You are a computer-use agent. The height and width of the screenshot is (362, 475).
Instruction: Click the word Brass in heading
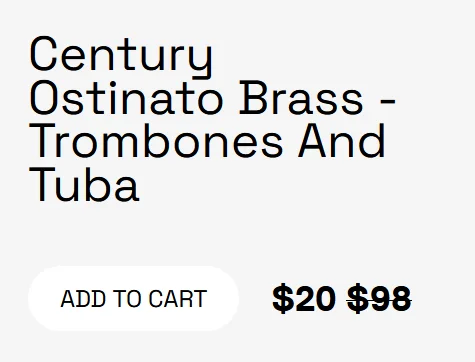pyautogui.click(x=301, y=98)
